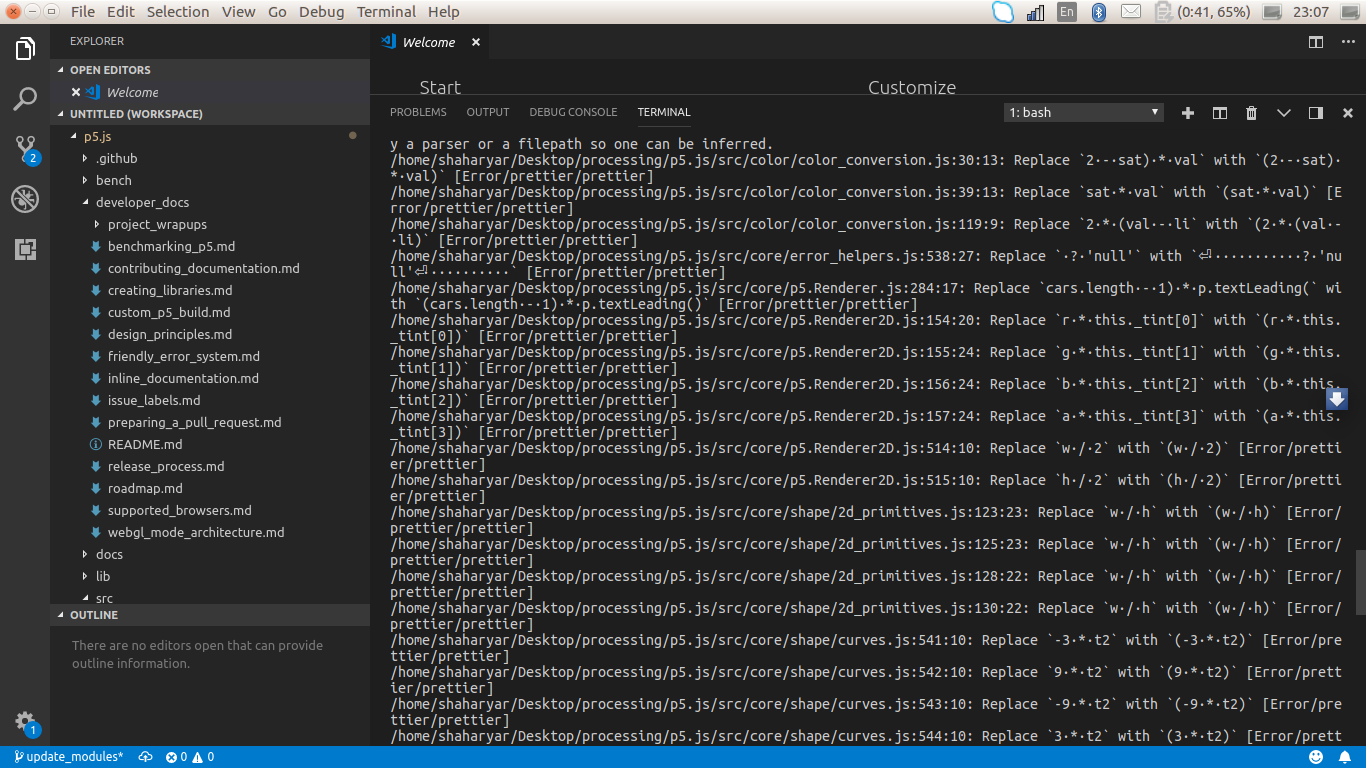Open the Search view
This screenshot has width=1366, height=768.
coord(24,99)
